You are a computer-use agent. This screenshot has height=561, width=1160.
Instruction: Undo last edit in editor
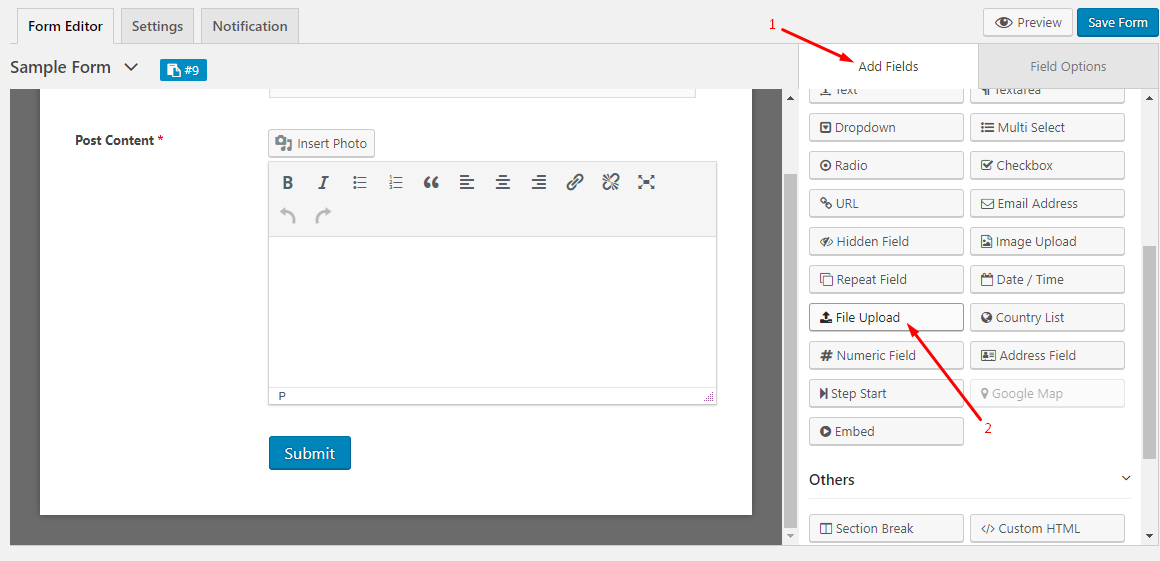[288, 216]
